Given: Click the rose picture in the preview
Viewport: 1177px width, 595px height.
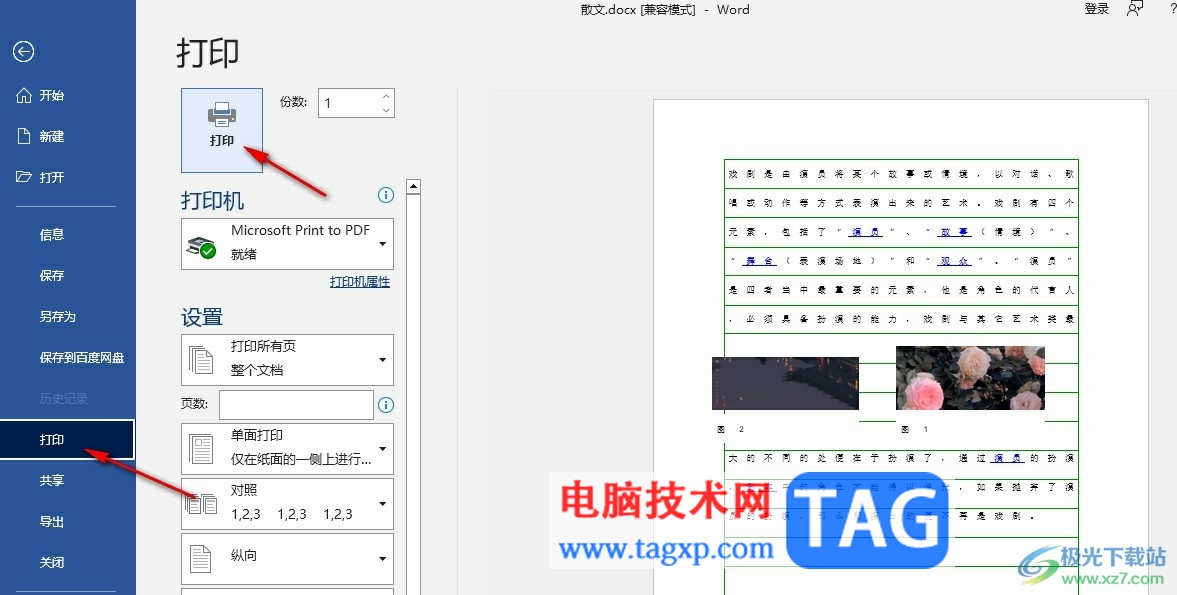Looking at the screenshot, I should tap(970, 378).
